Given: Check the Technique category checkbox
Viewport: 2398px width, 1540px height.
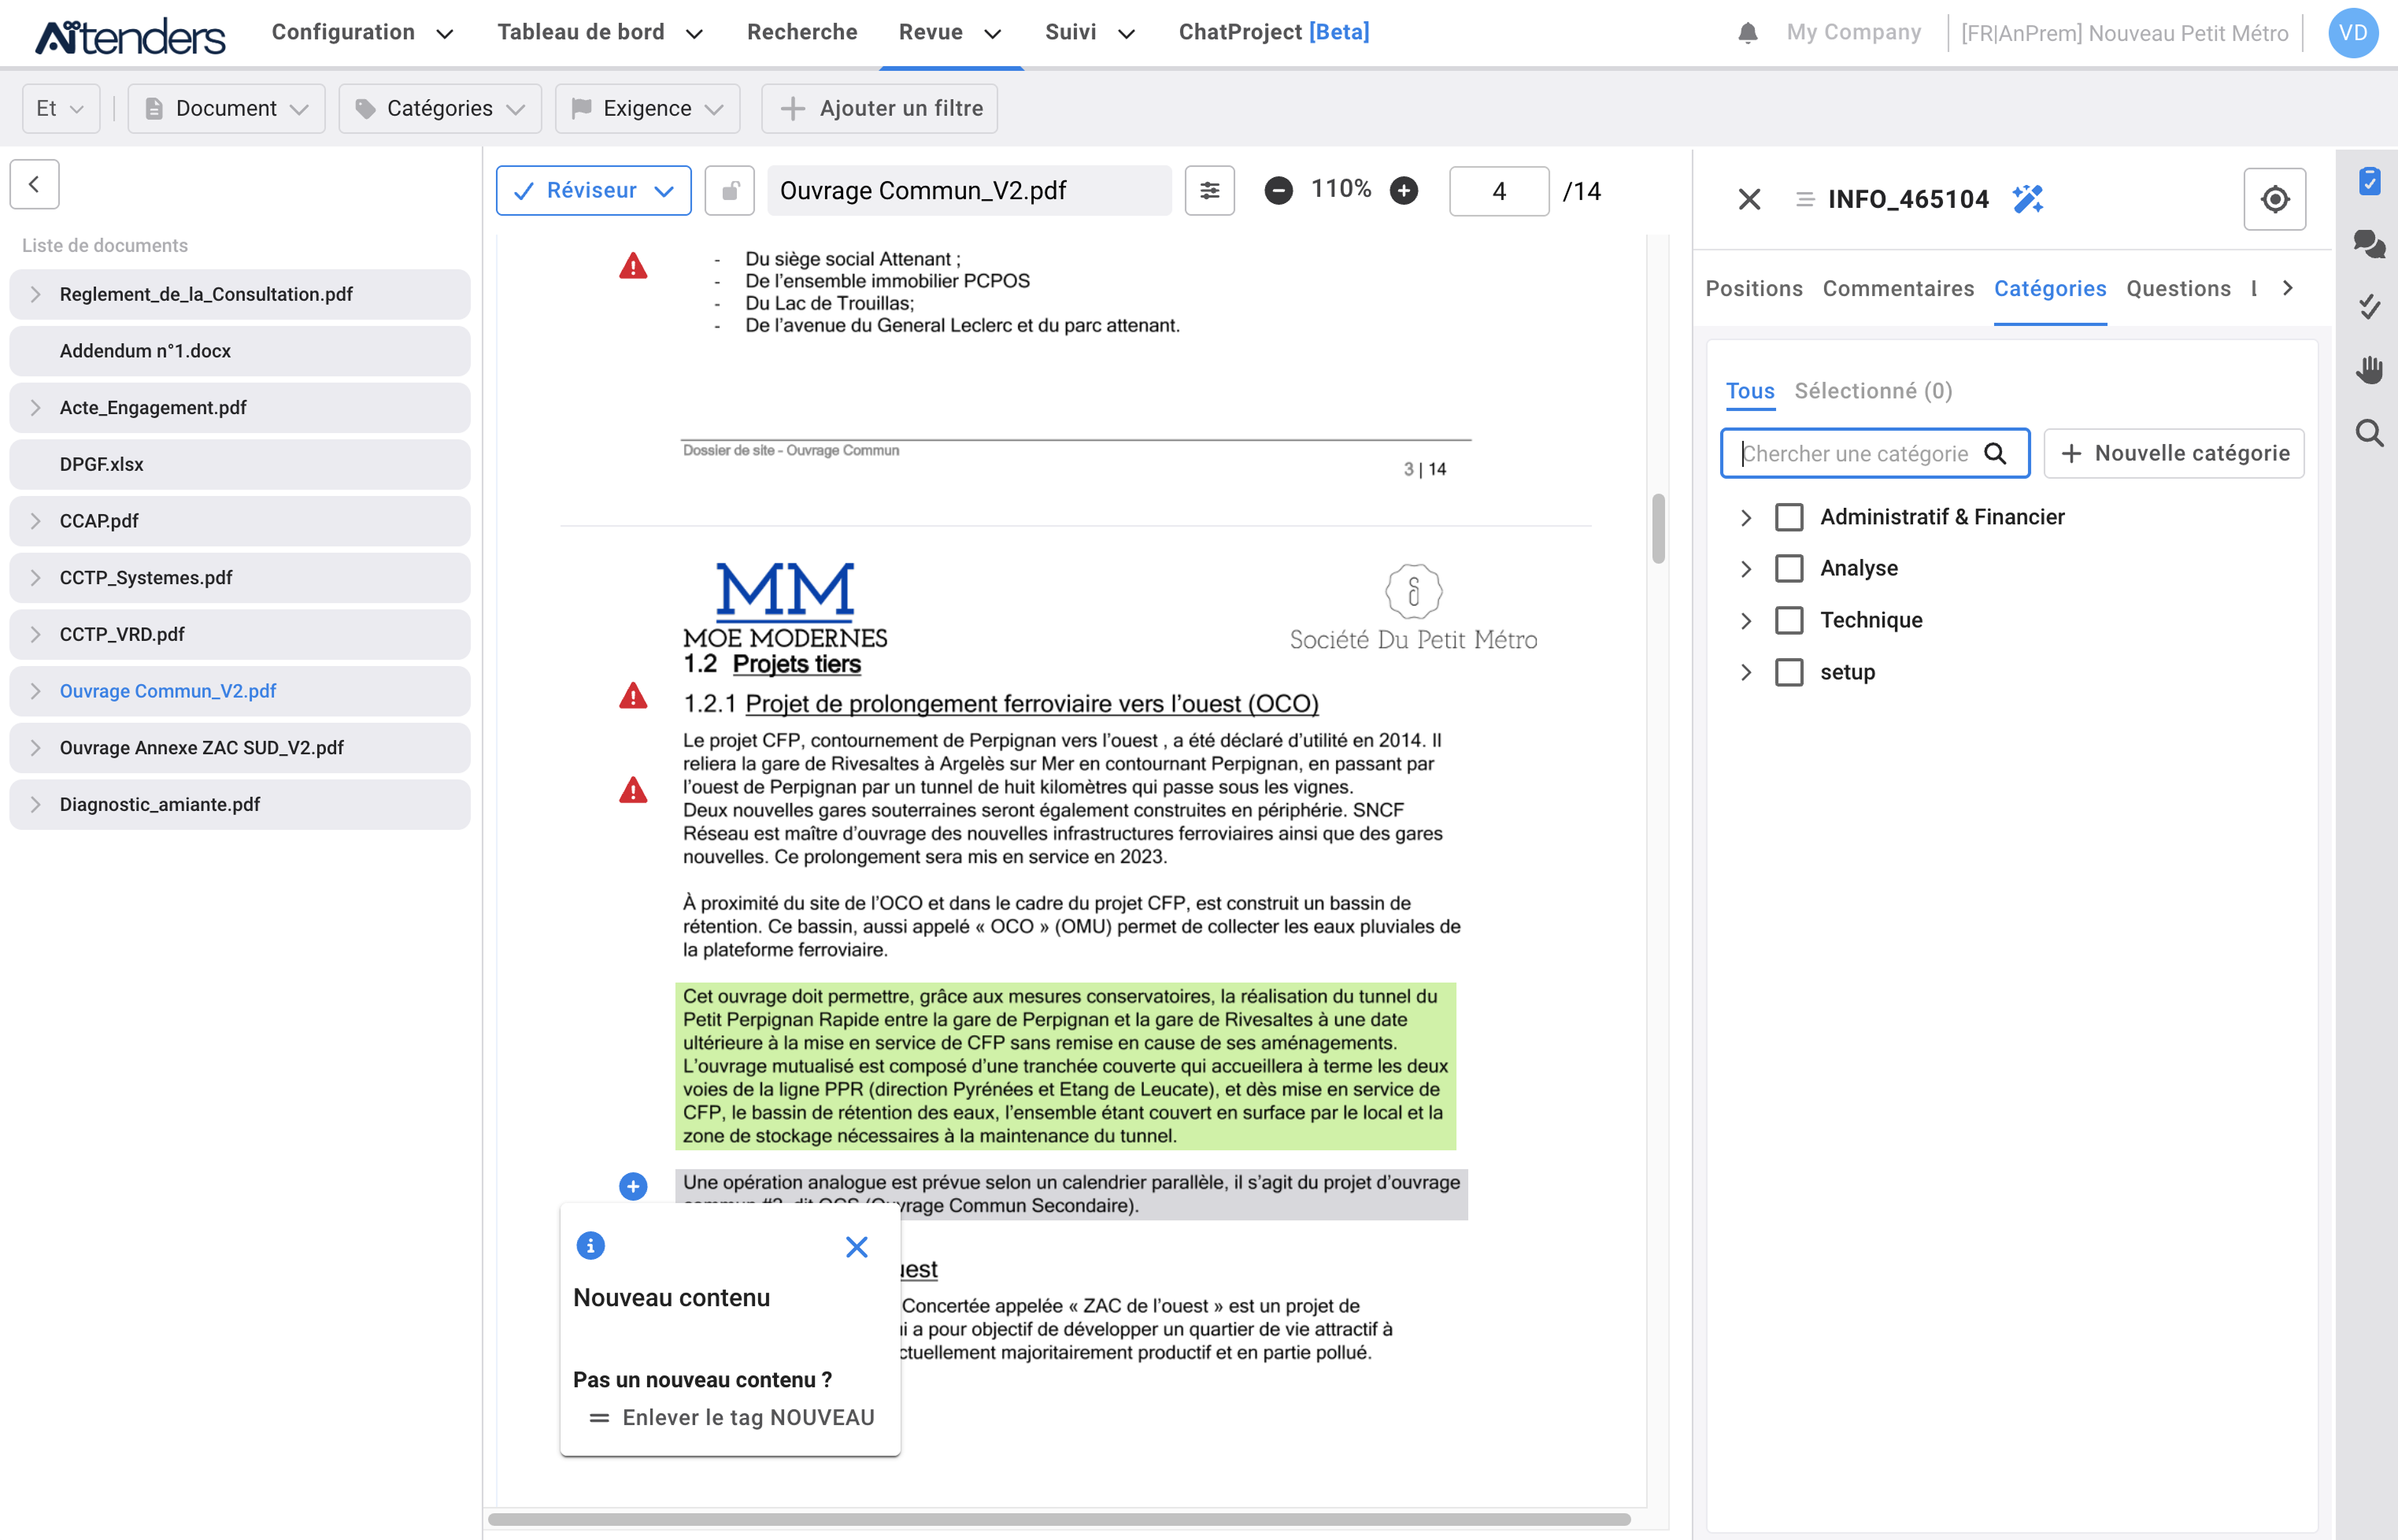Looking at the screenshot, I should [x=1789, y=620].
